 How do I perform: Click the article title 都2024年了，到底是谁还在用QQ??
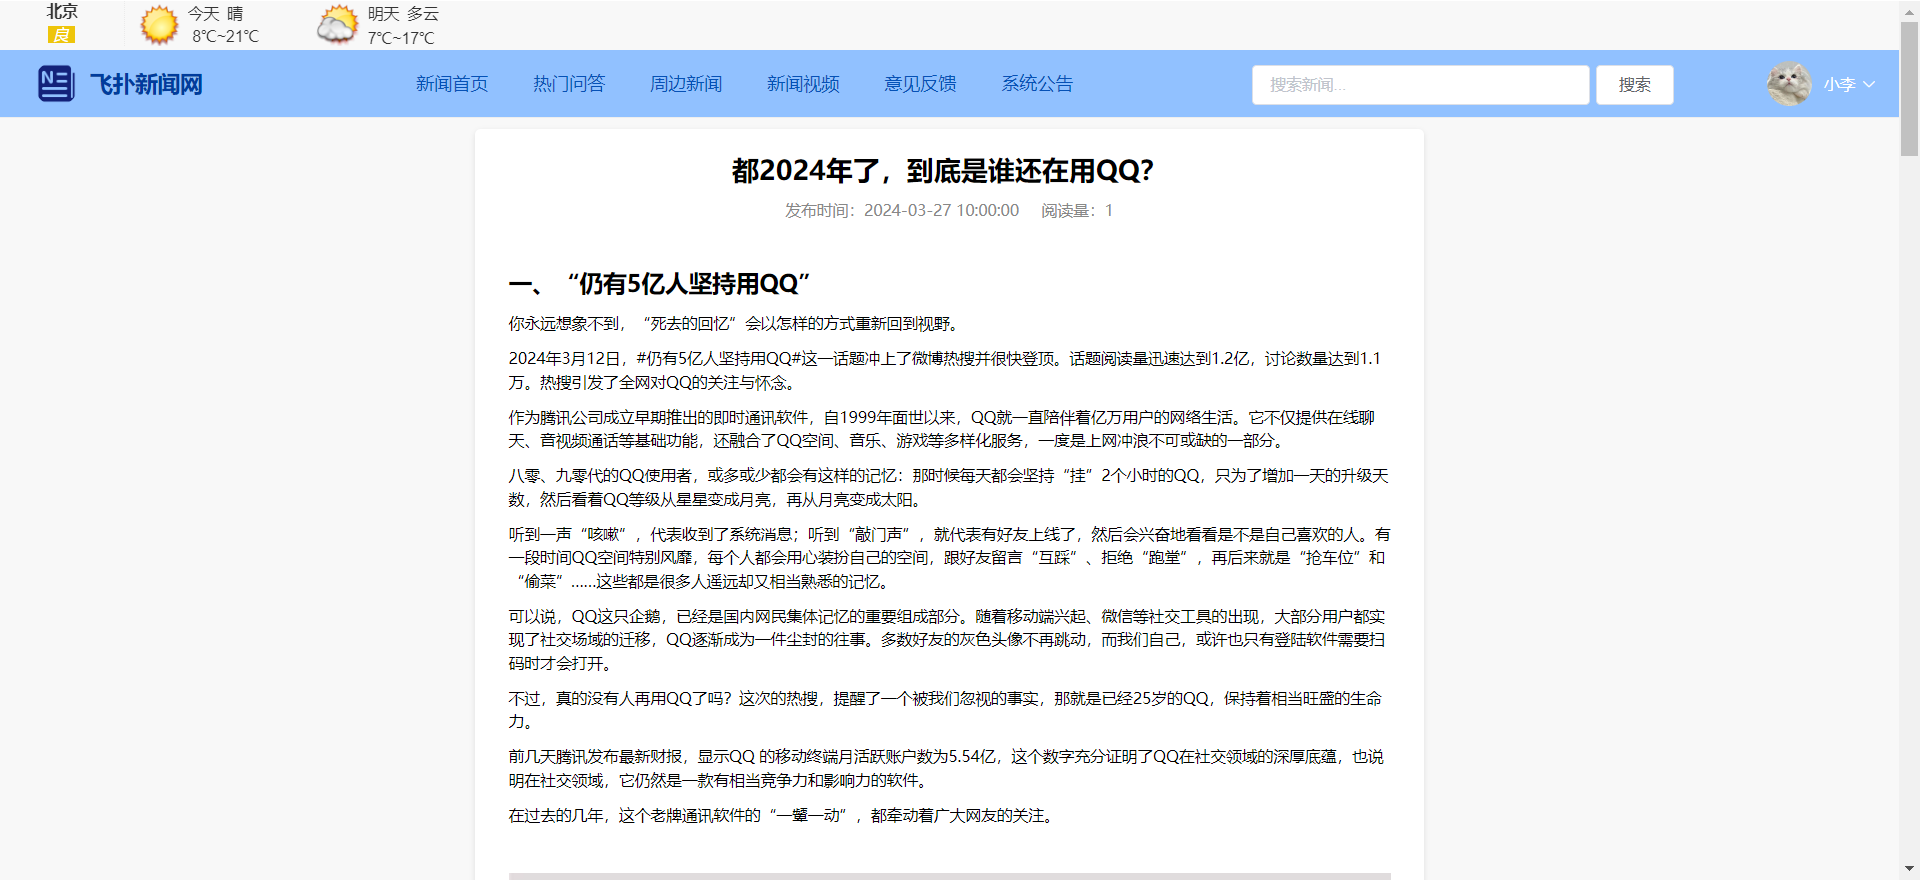click(943, 171)
